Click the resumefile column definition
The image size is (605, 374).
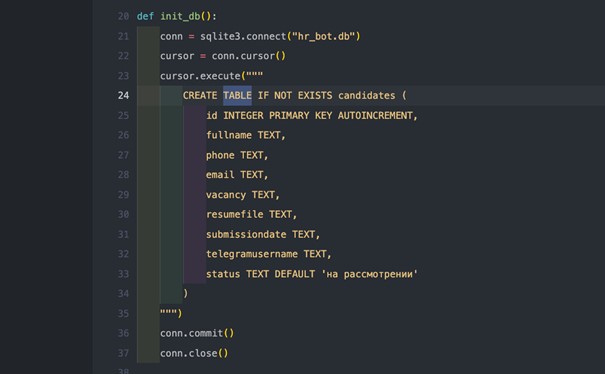click(251, 214)
